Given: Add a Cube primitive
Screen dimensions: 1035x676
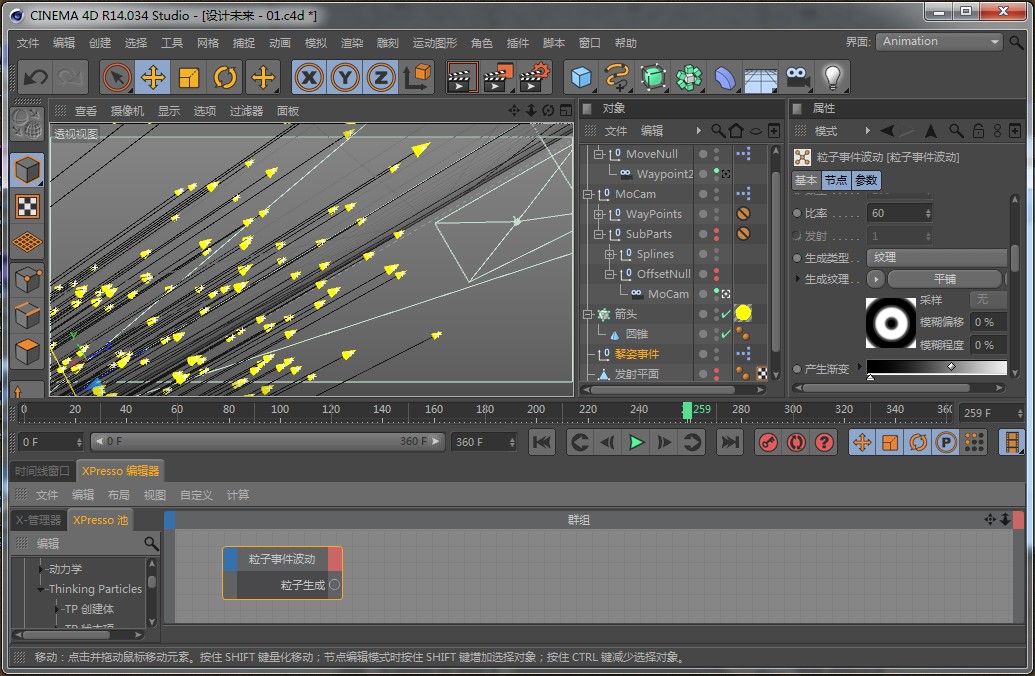Looking at the screenshot, I should (x=581, y=78).
